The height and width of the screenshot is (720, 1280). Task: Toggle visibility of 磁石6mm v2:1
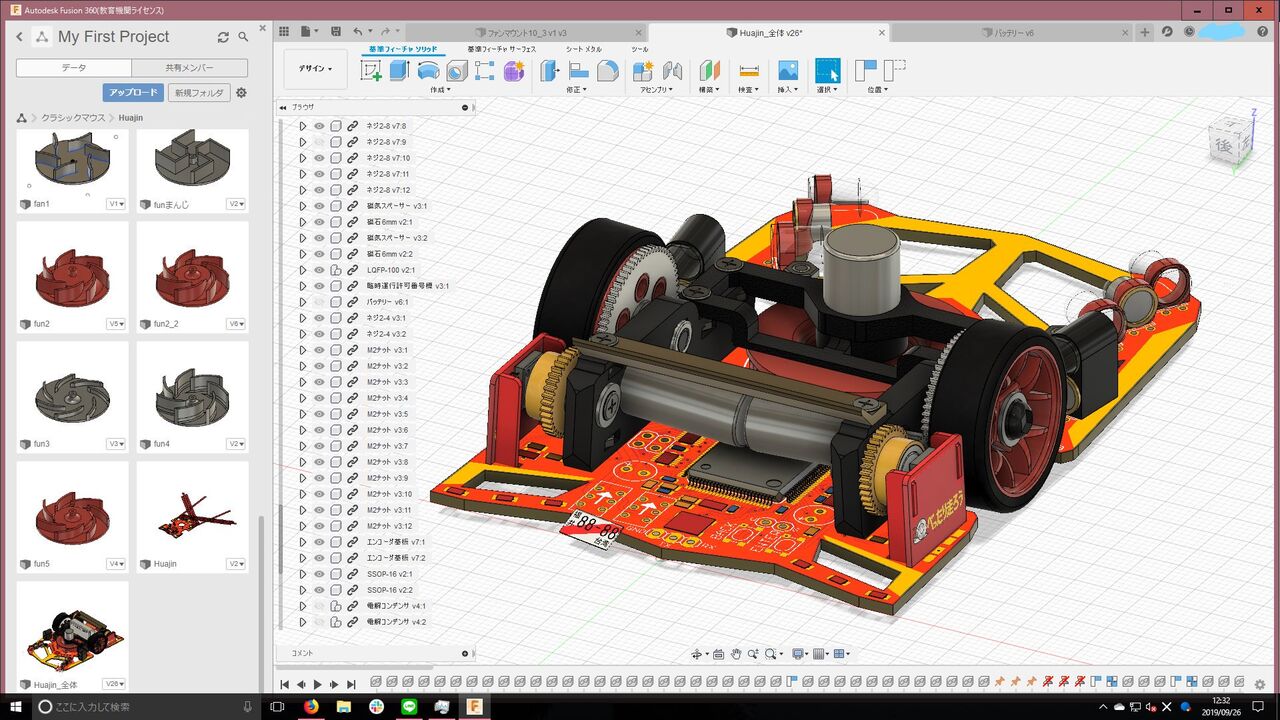[x=319, y=222]
